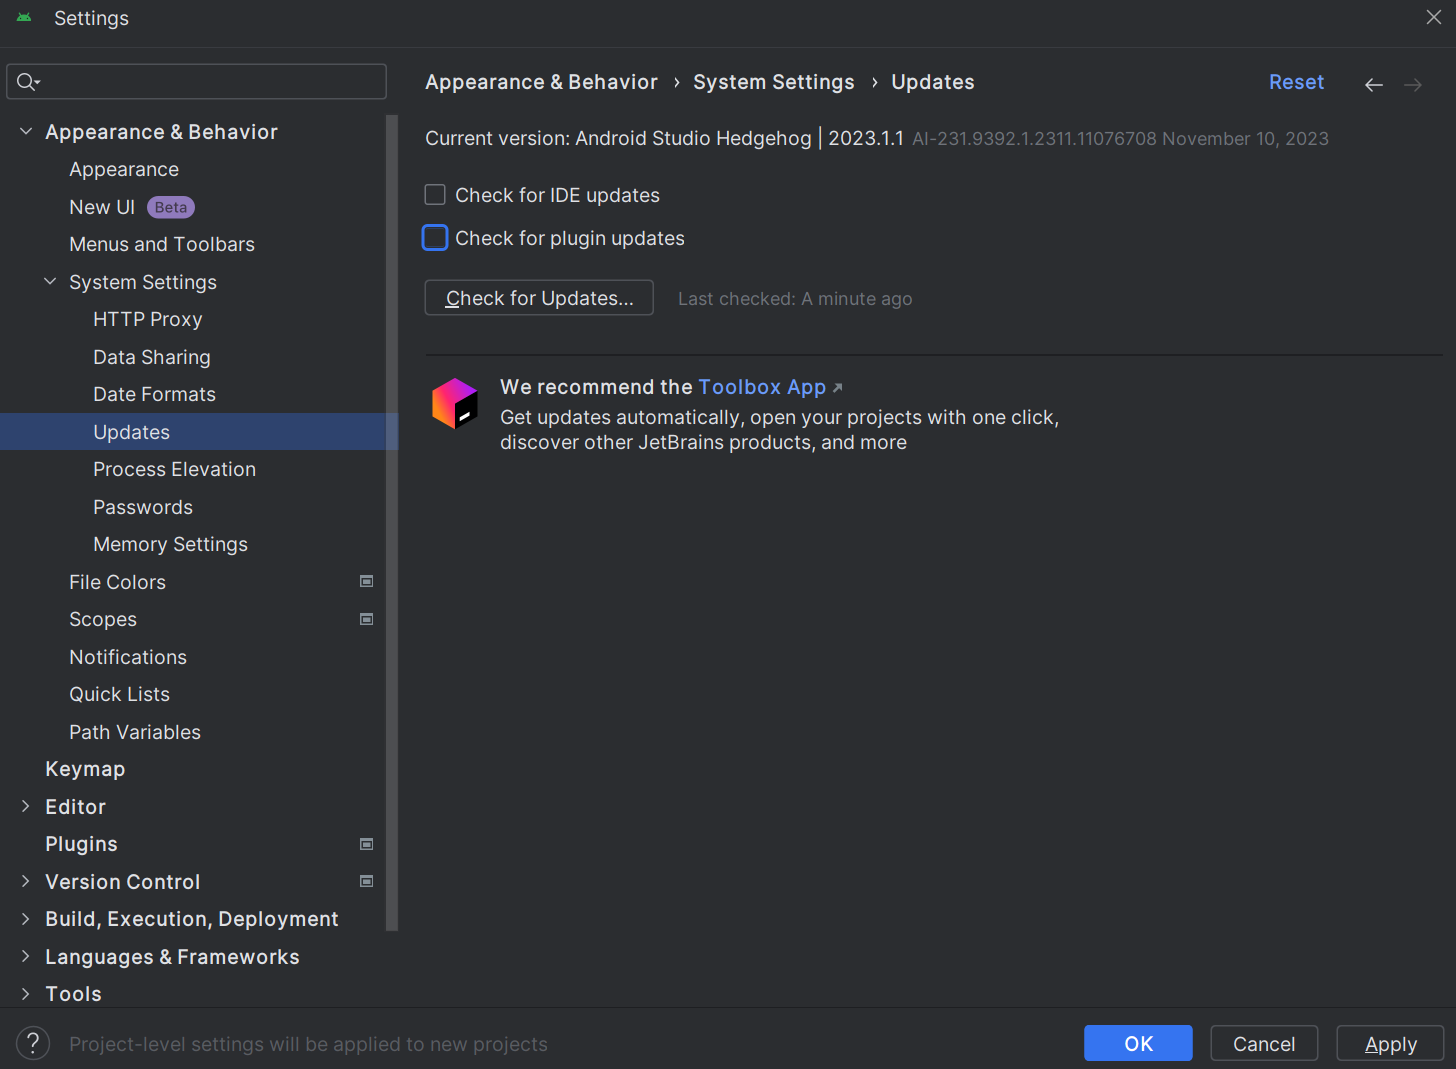Click the project-level icon beside Version Control
Image resolution: width=1456 pixels, height=1069 pixels.
[x=367, y=881]
